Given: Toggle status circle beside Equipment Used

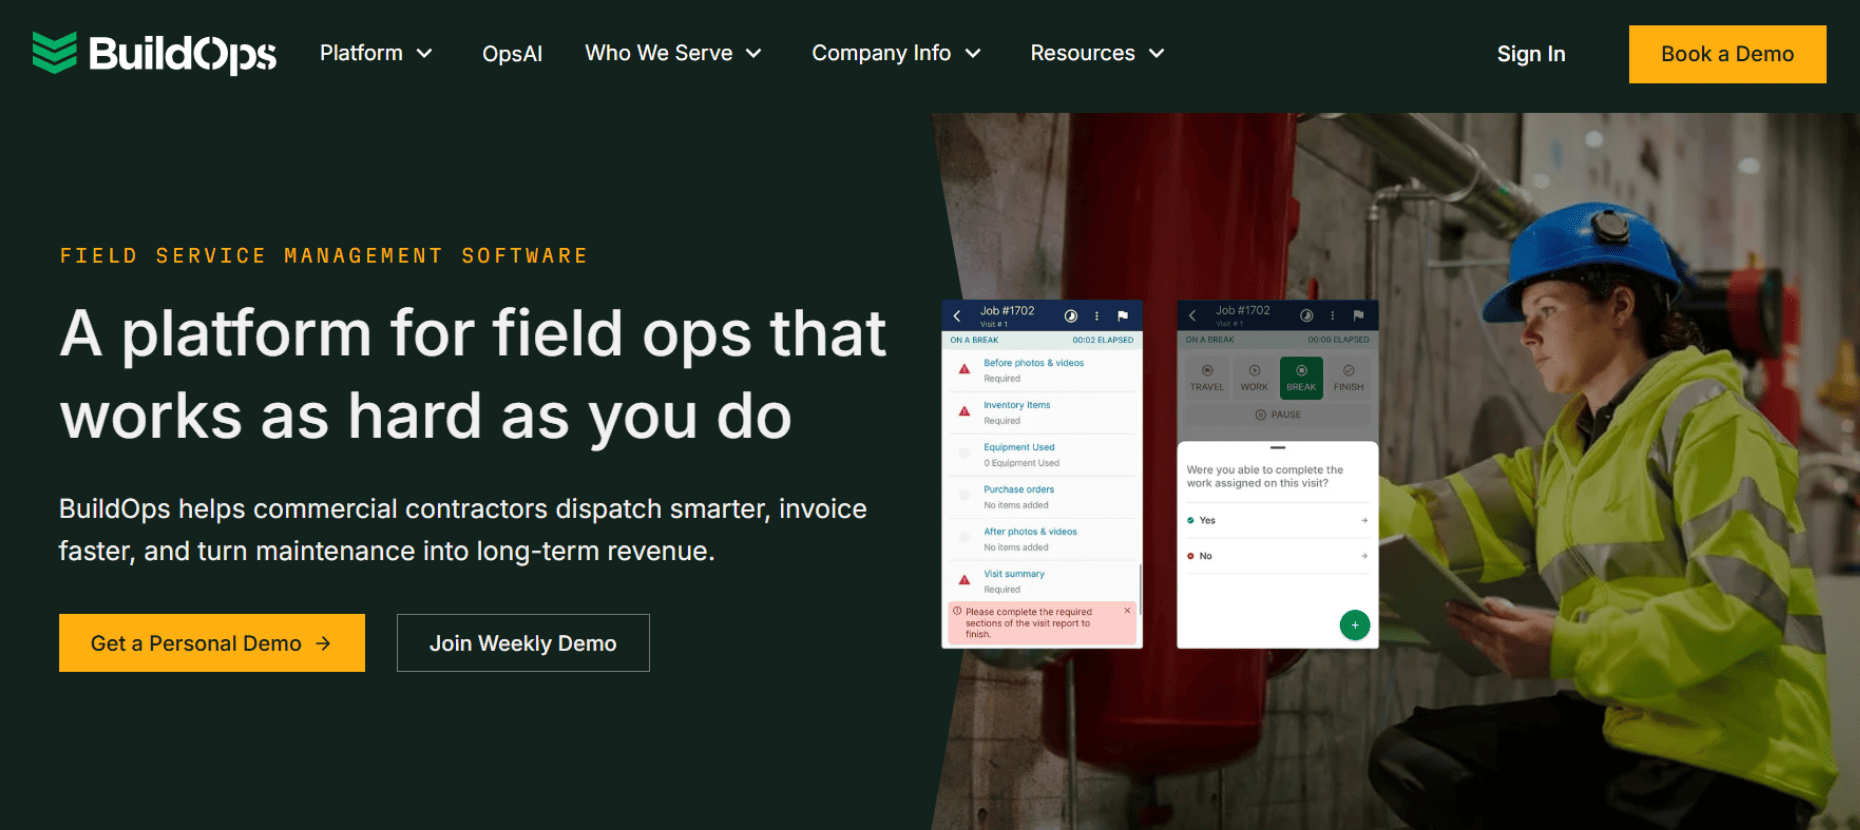Looking at the screenshot, I should coord(964,454).
